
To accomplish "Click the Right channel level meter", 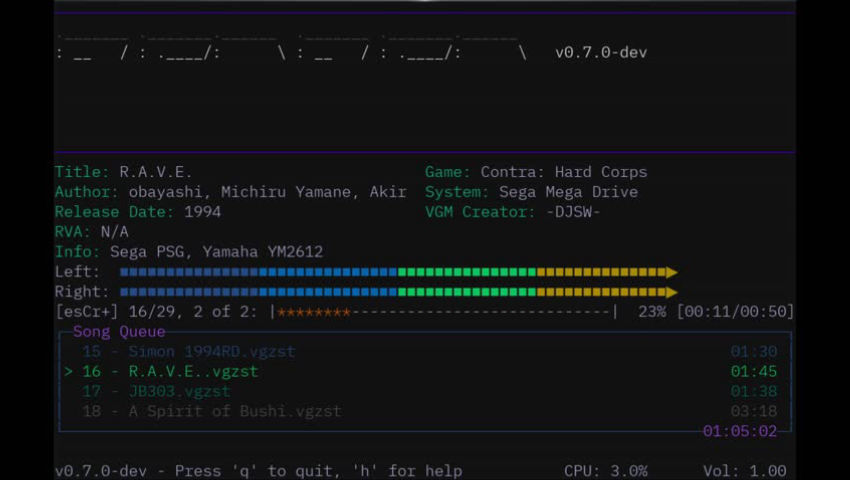I will tap(398, 292).
